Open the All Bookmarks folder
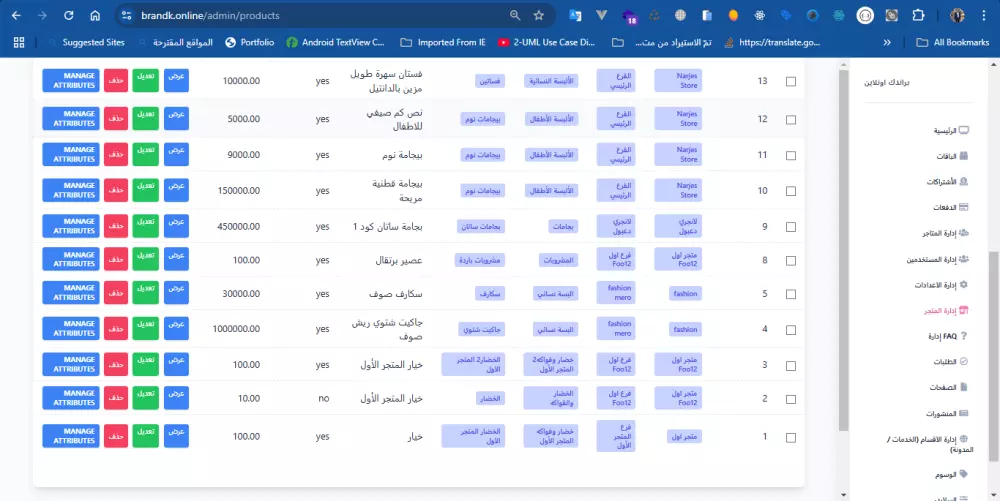This screenshot has width=1000, height=501. click(952, 43)
